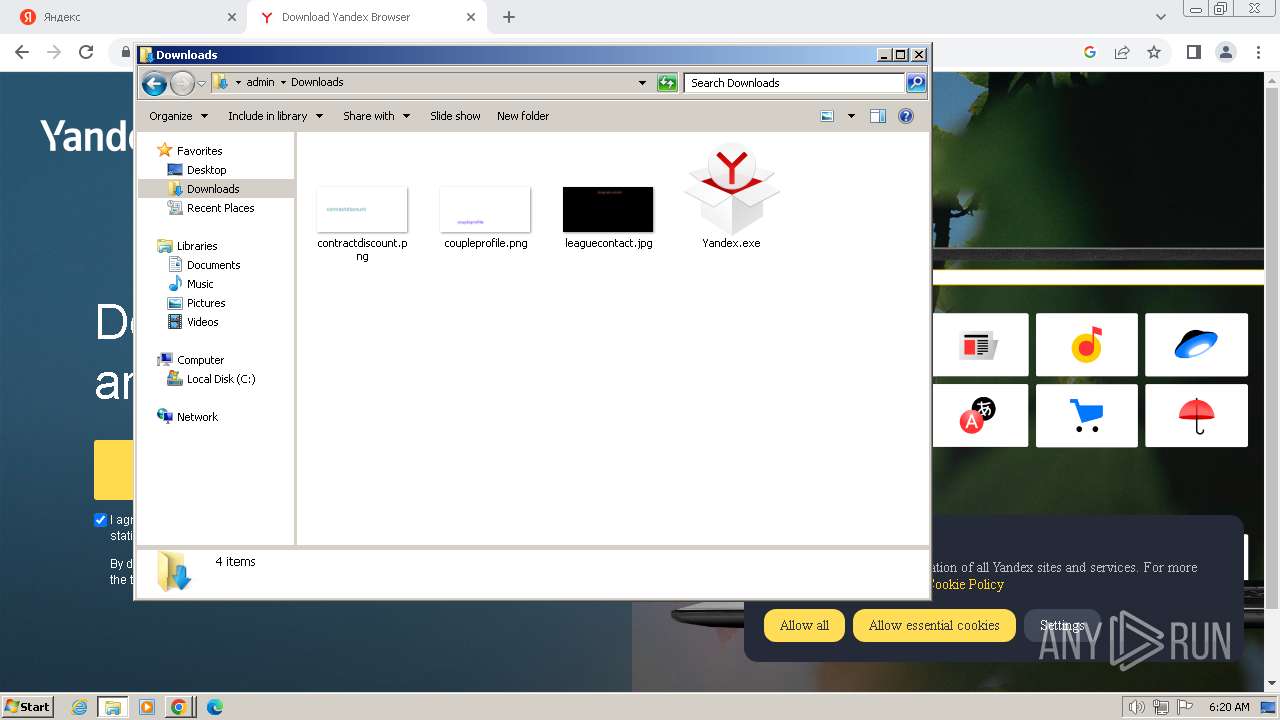Open the Windows Start menu
This screenshot has height=720, width=1280.
(x=28, y=706)
